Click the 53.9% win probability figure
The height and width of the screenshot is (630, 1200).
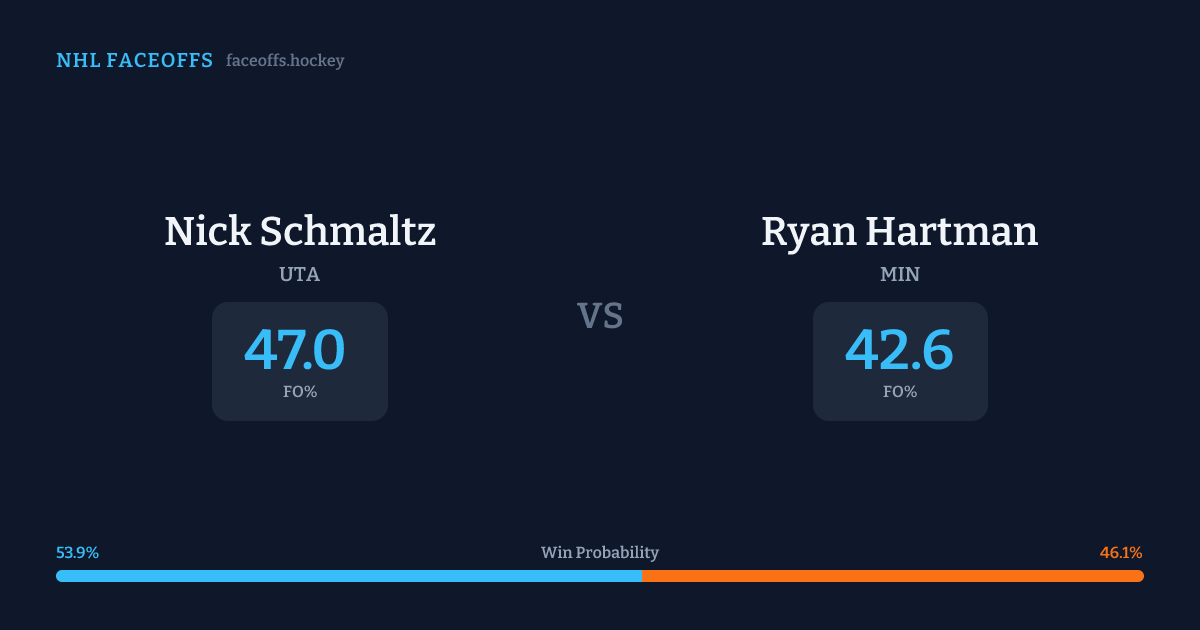(78, 553)
